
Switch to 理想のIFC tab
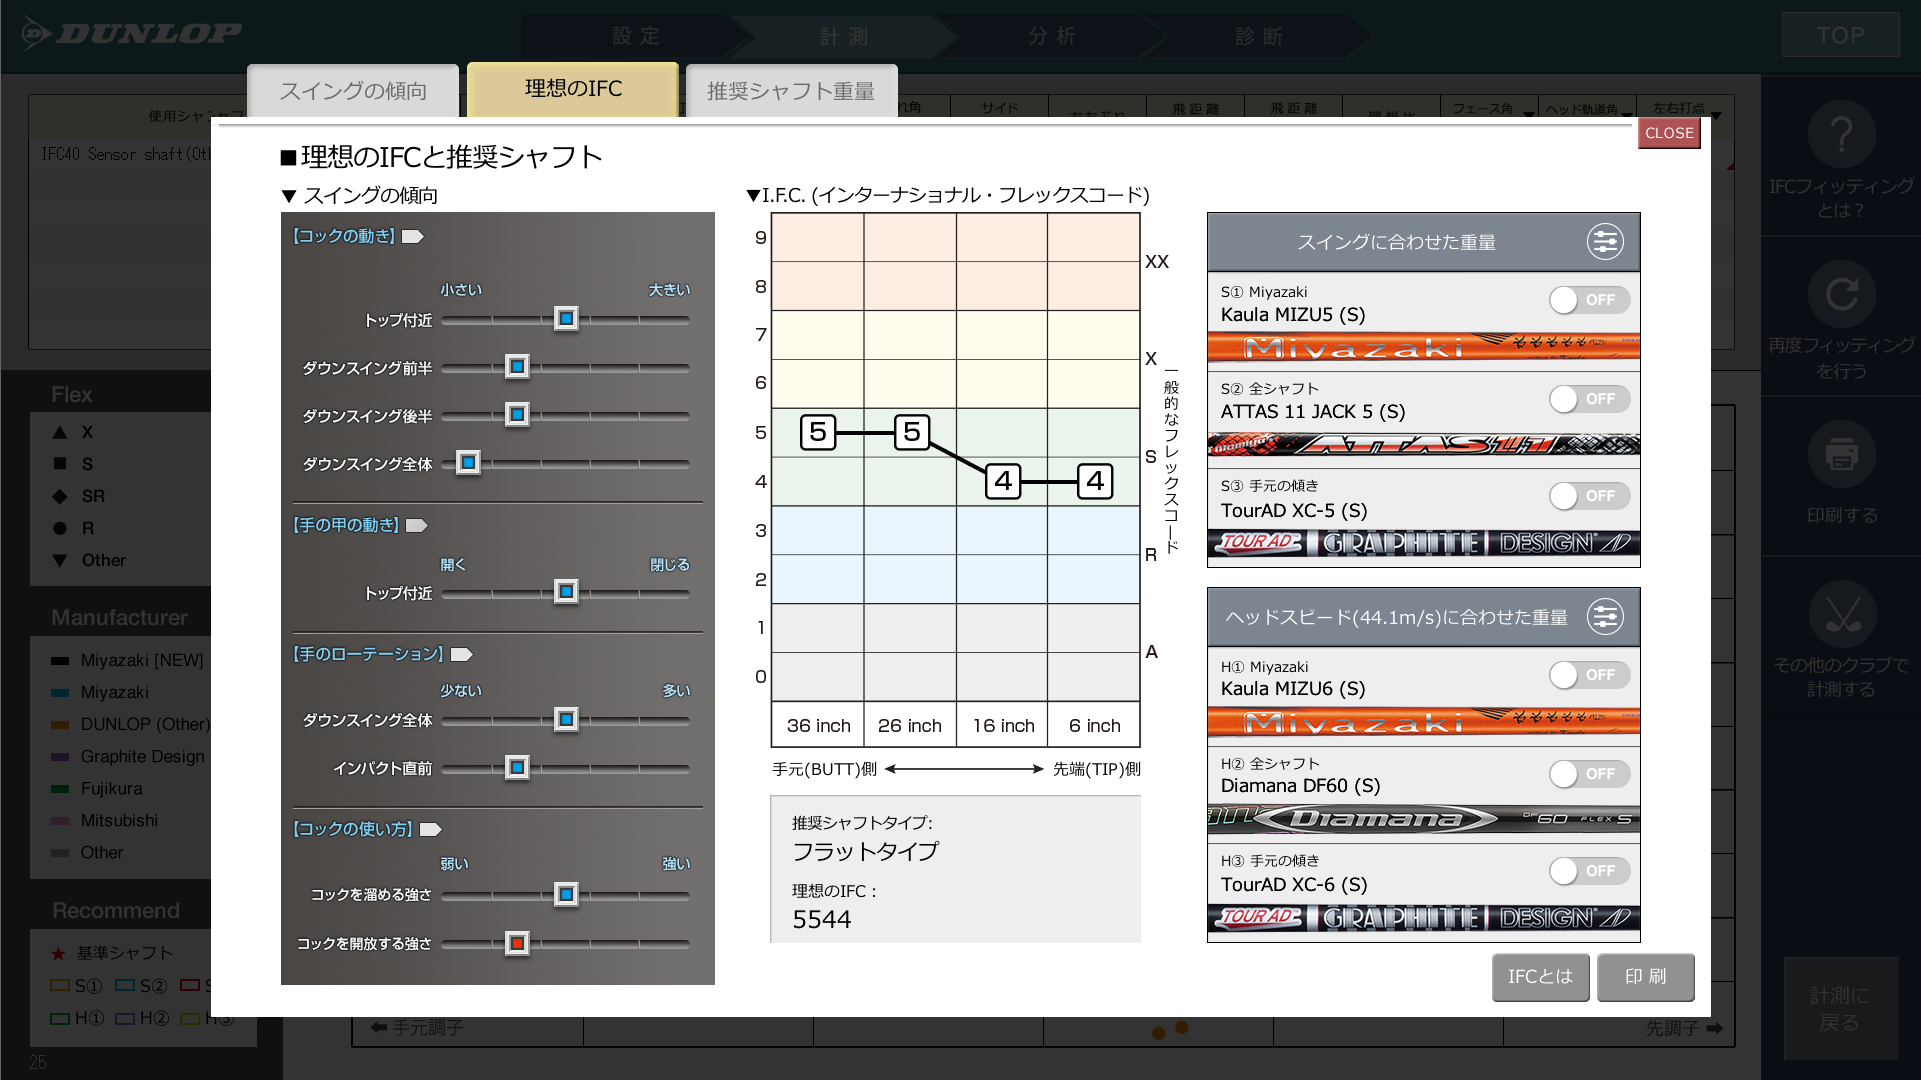(x=573, y=89)
